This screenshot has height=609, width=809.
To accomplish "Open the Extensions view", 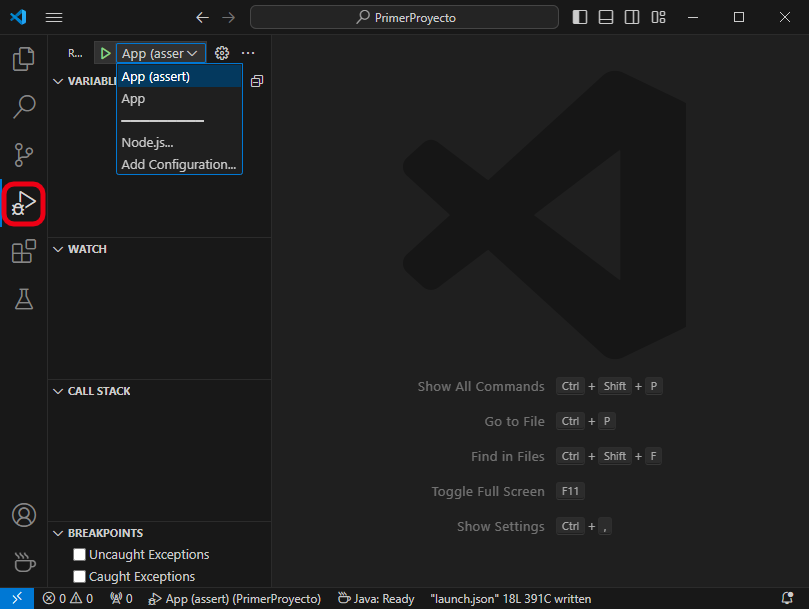I will tap(24, 251).
